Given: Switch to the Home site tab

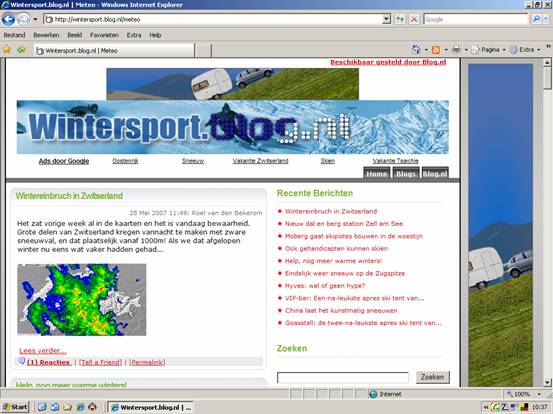Looking at the screenshot, I should (376, 173).
